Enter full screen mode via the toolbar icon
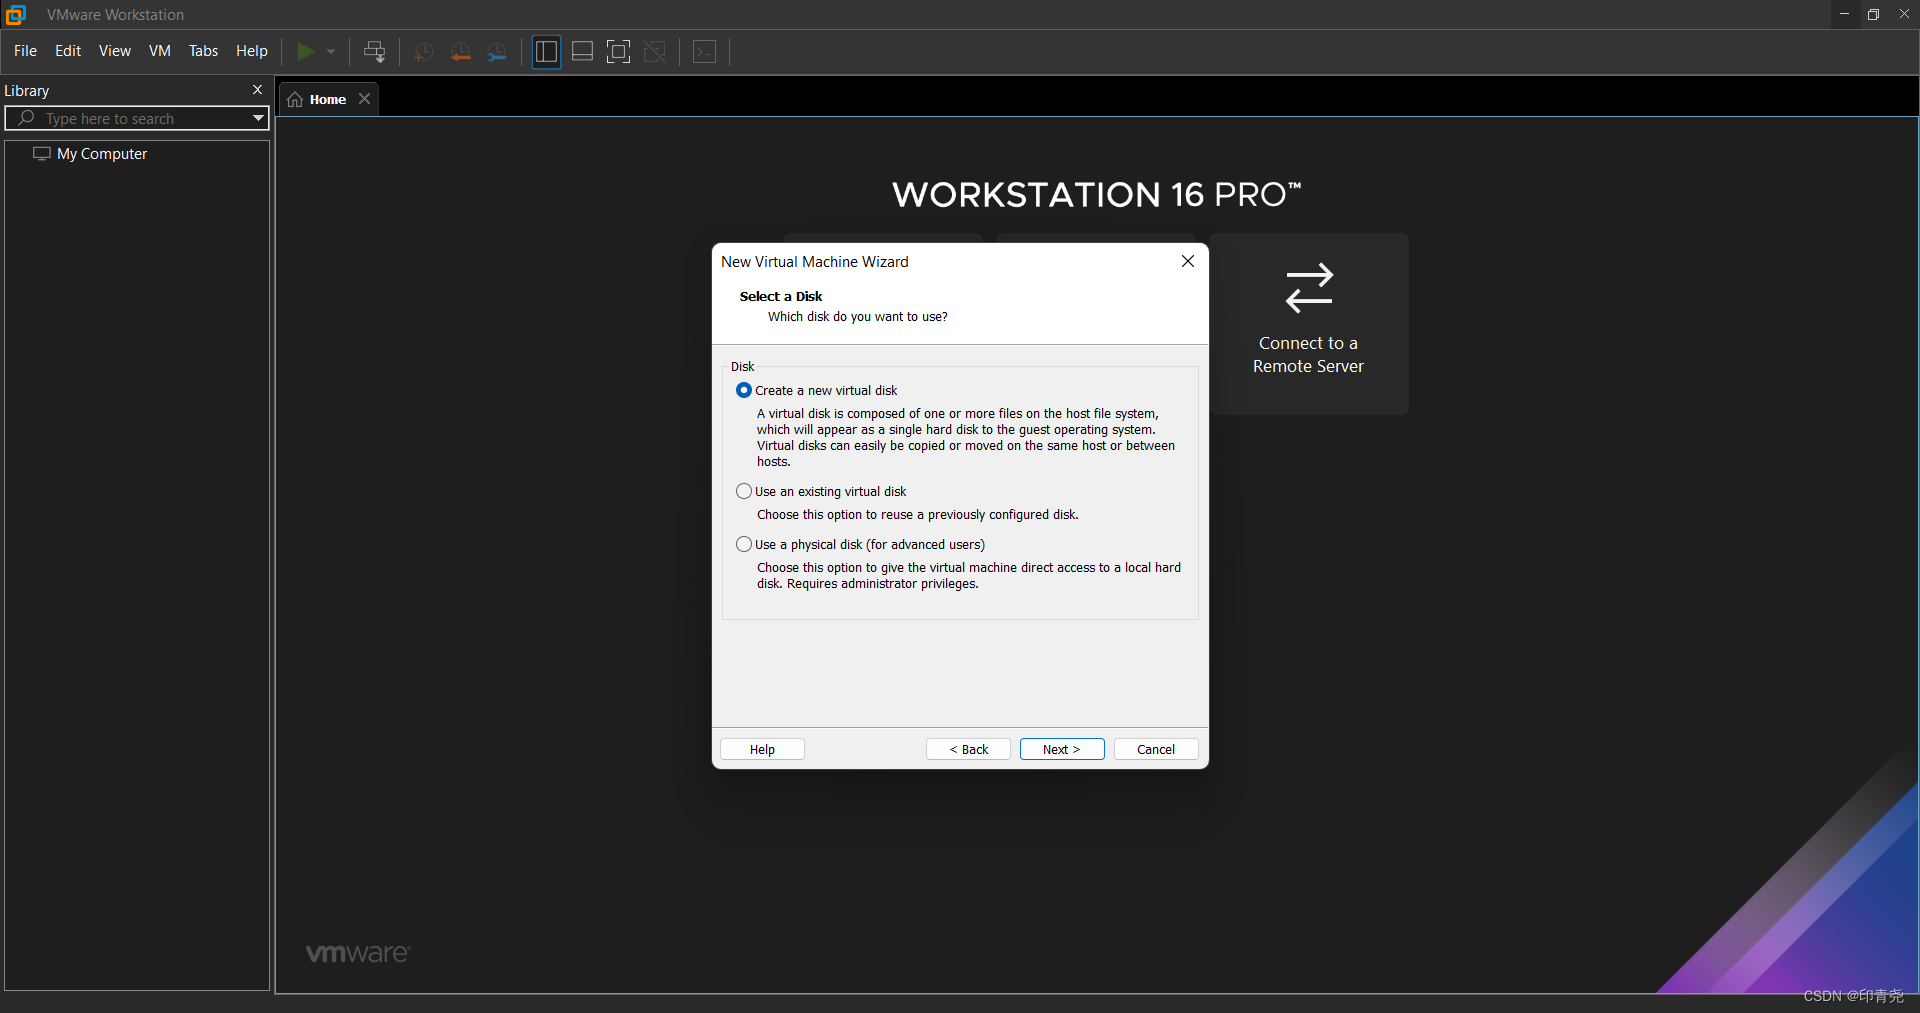1920x1013 pixels. click(x=619, y=52)
